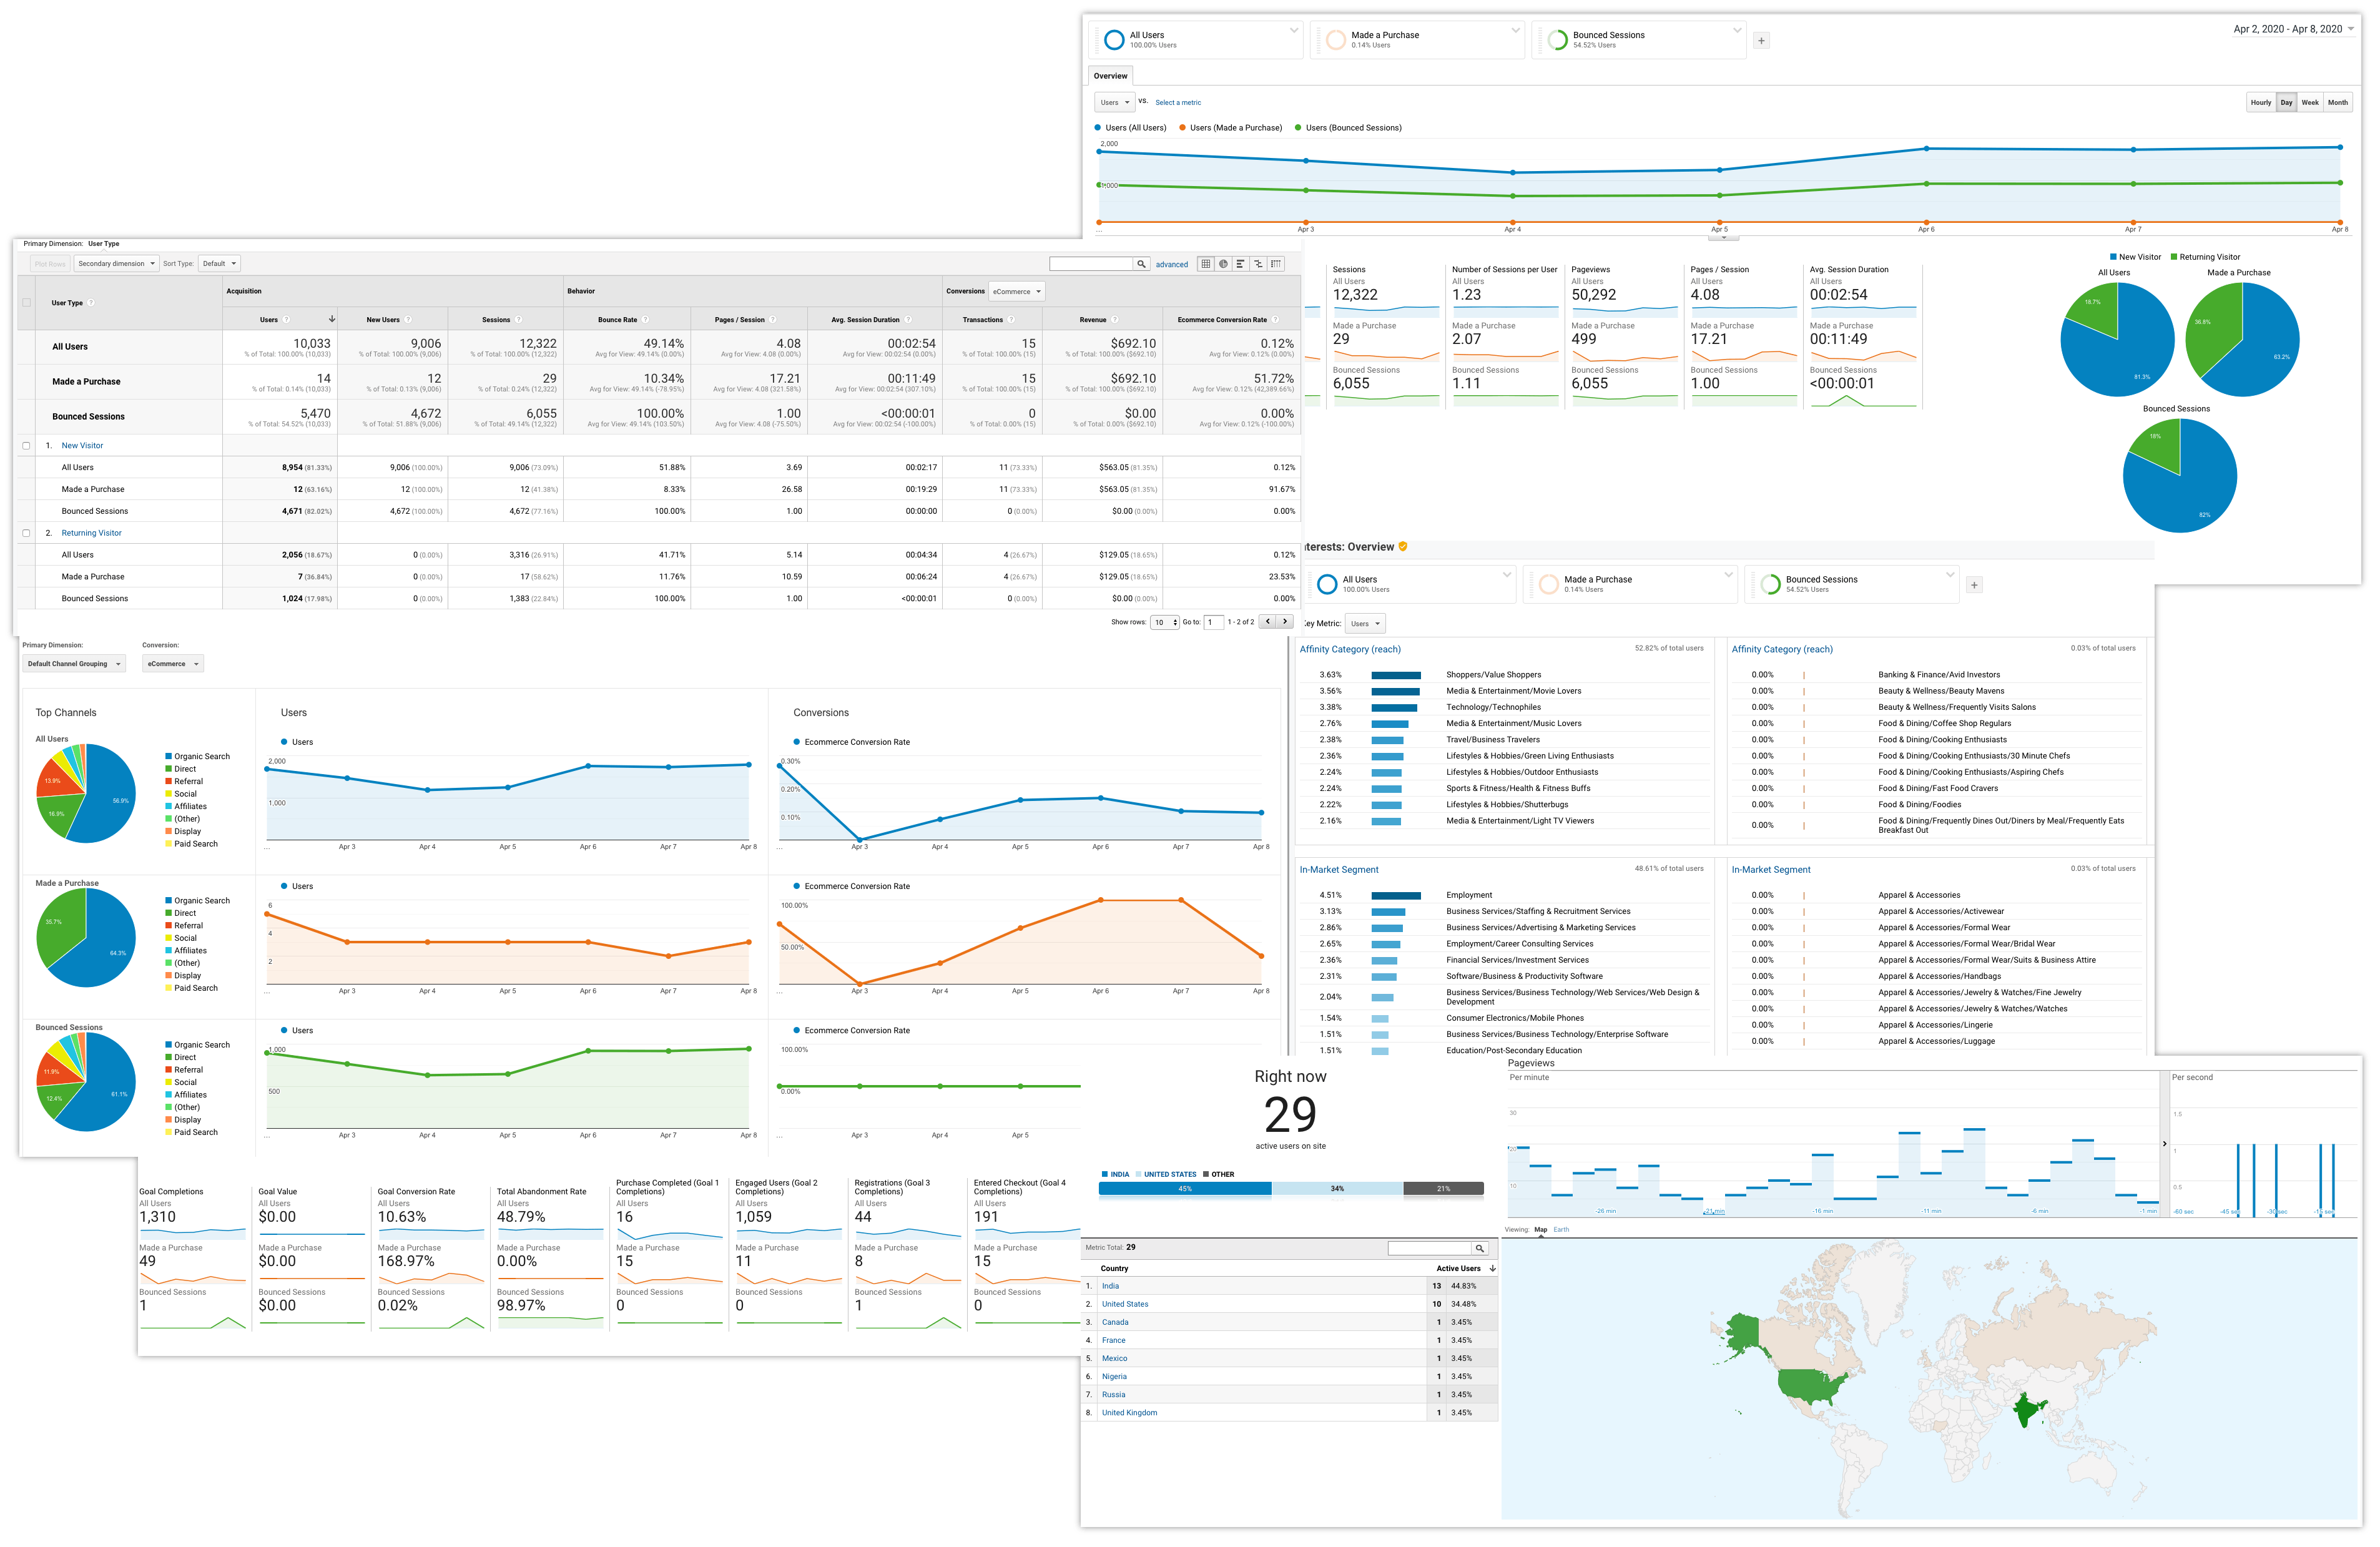This screenshot has height=1547, width=2380.
Task: Switch realtime map view to Earth
Action: (x=1561, y=1230)
